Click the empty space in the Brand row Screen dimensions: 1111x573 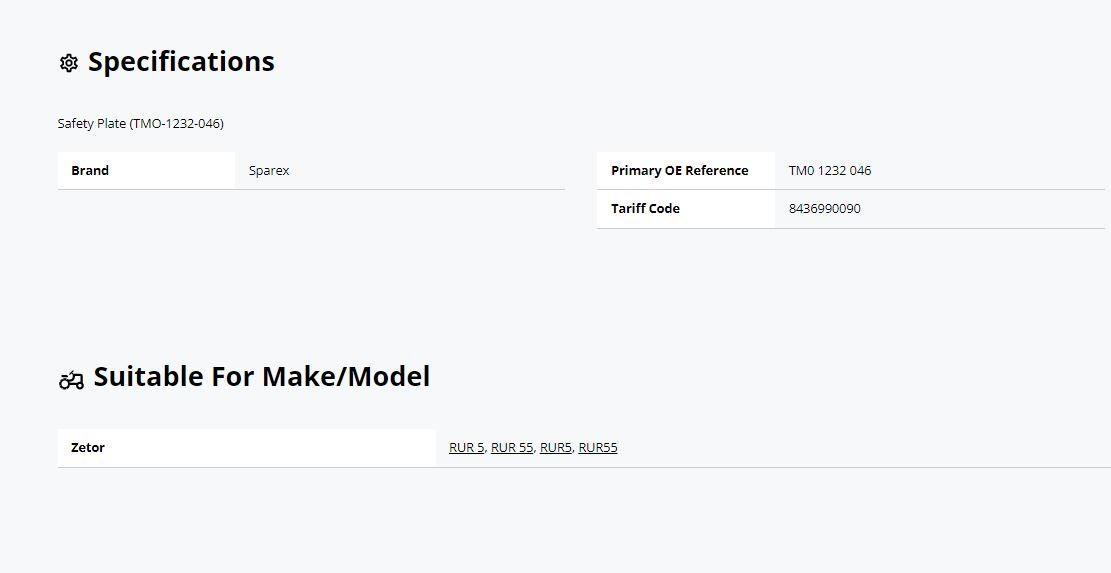click(x=427, y=171)
